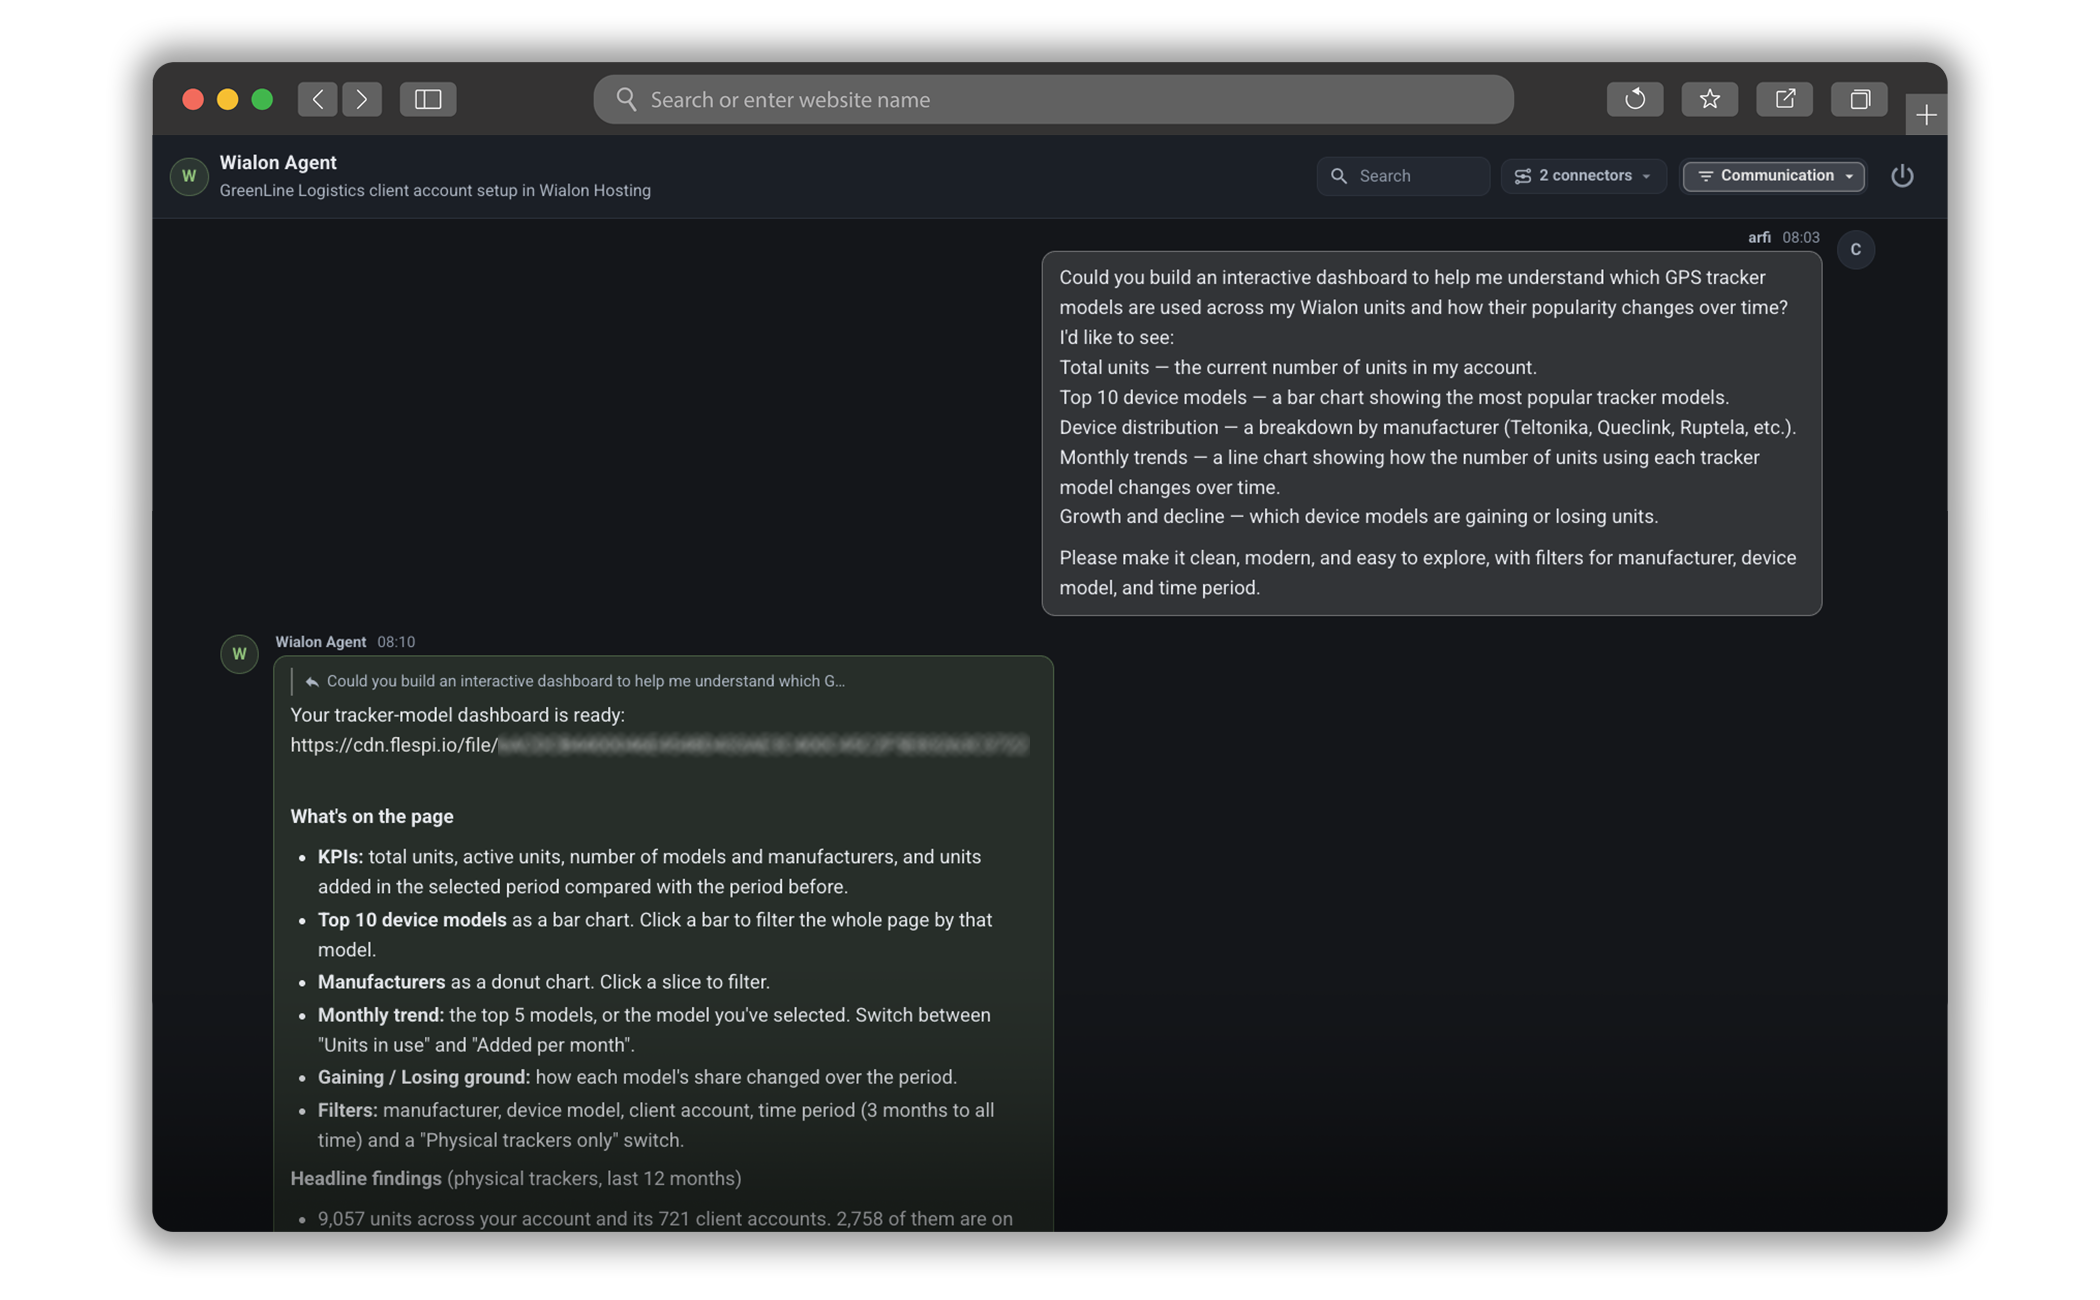Click the power icon in the header

tap(1902, 176)
